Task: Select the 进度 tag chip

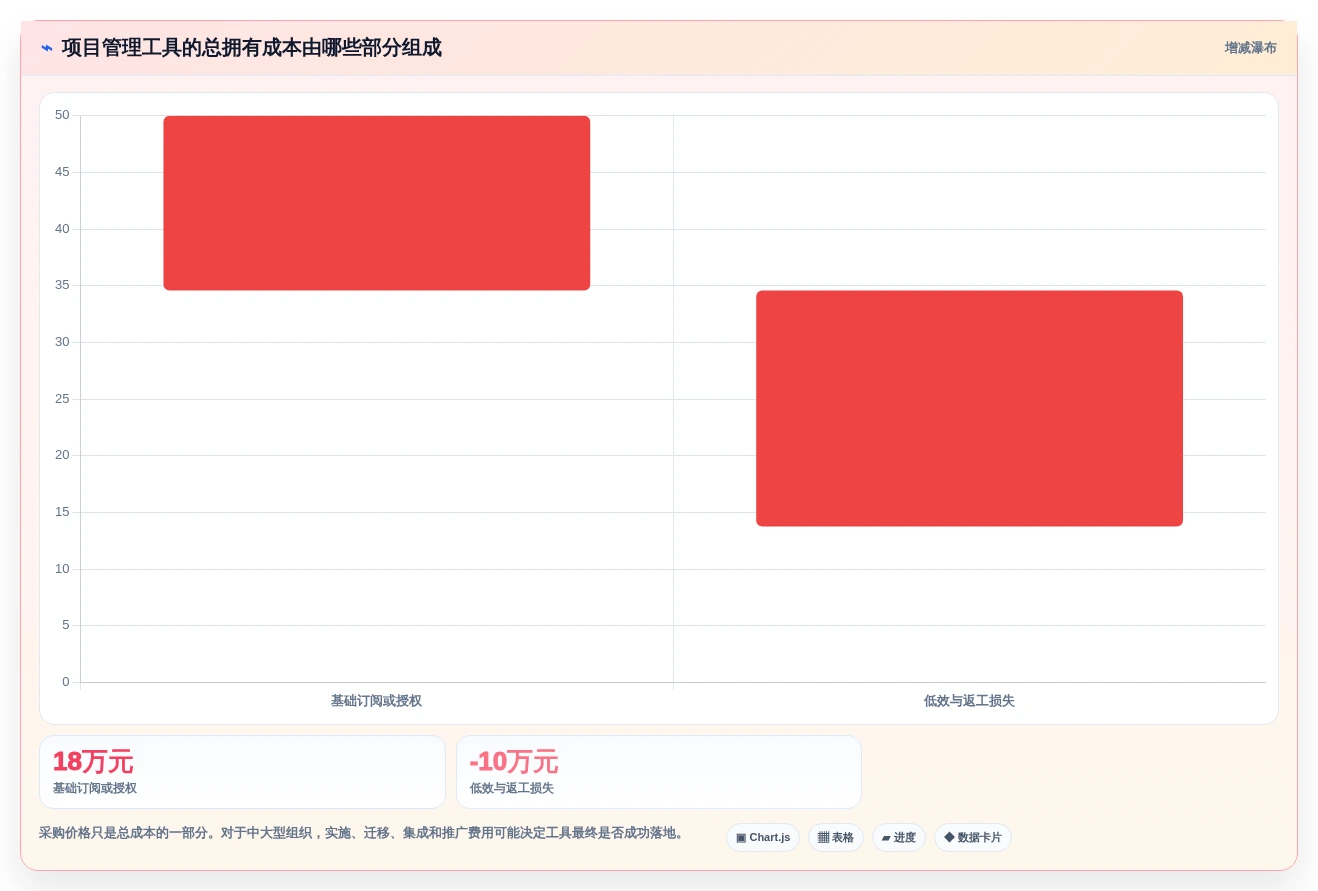Action: point(899,838)
